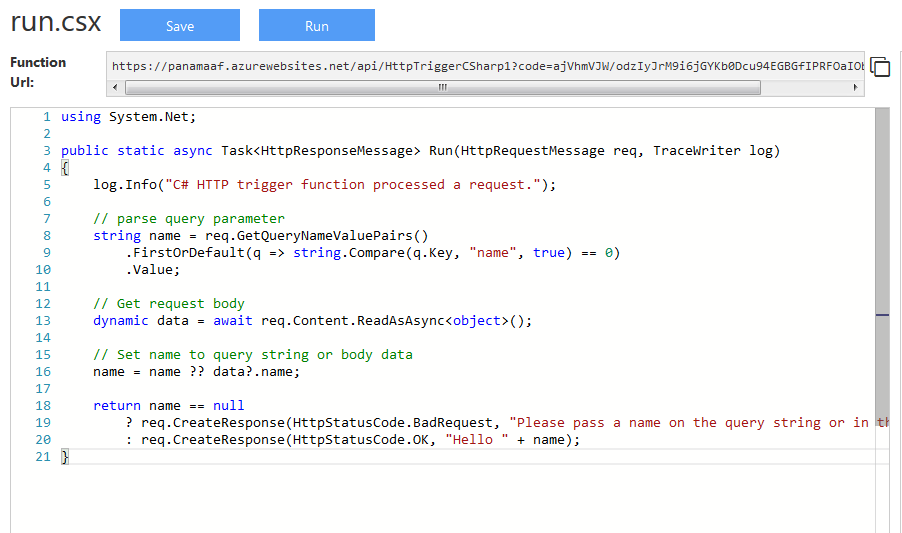Copy the function URL with the copy icon
Screen dimensions: 902x533
880,67
